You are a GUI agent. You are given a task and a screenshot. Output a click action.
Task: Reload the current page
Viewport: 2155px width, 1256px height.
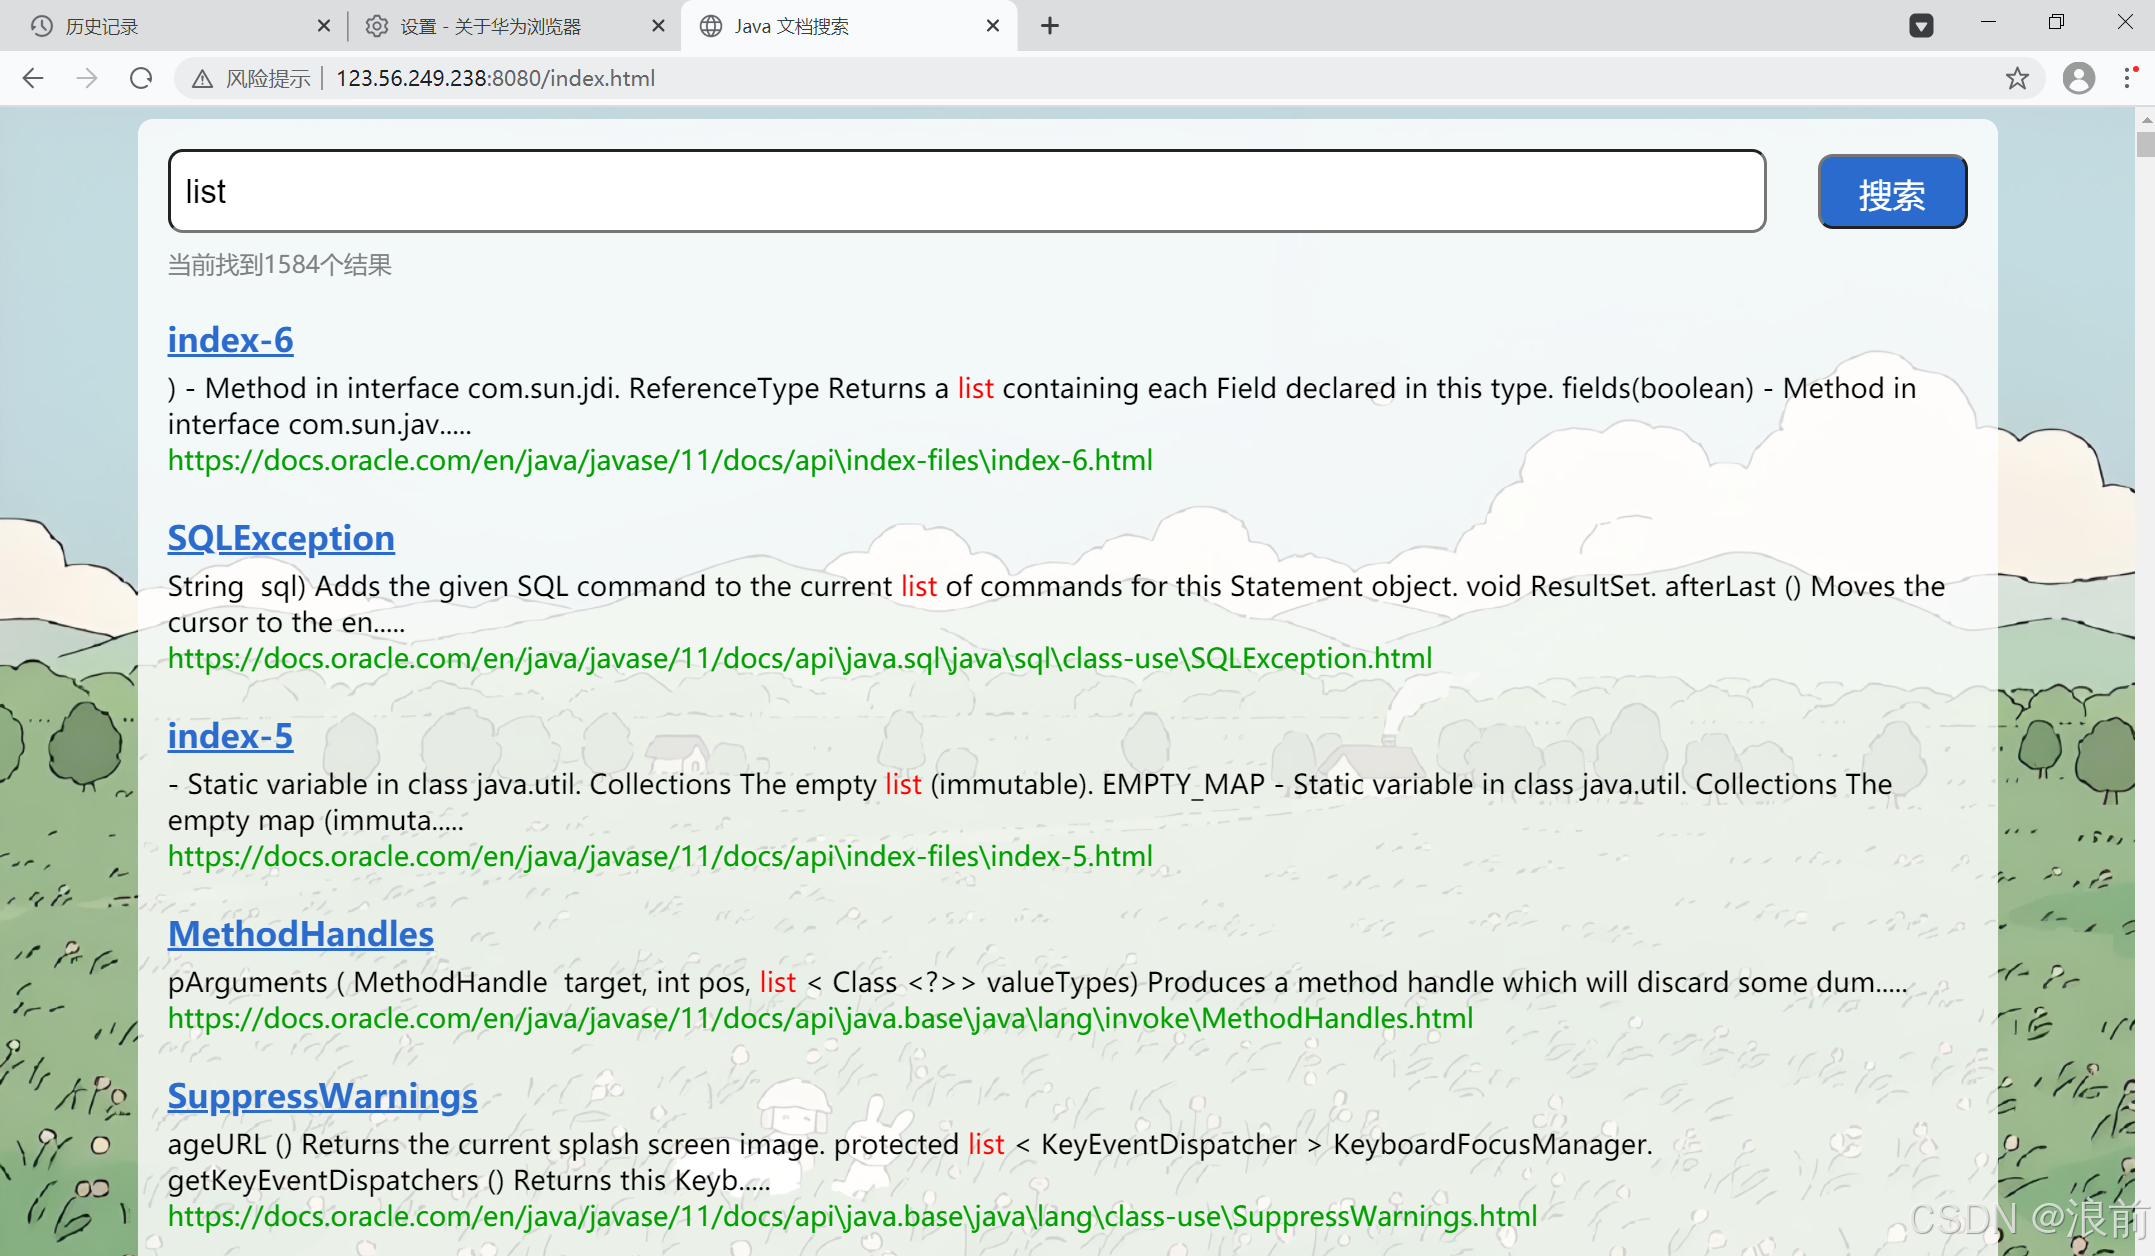point(141,78)
